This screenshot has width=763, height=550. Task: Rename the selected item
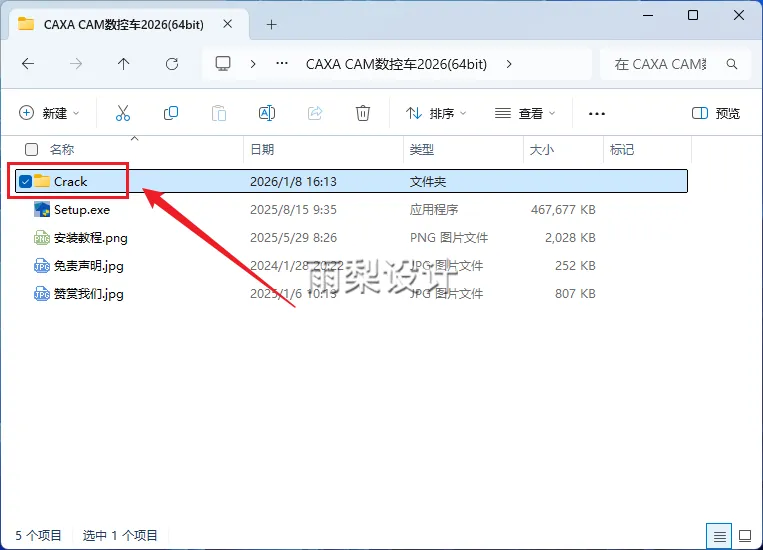point(267,113)
